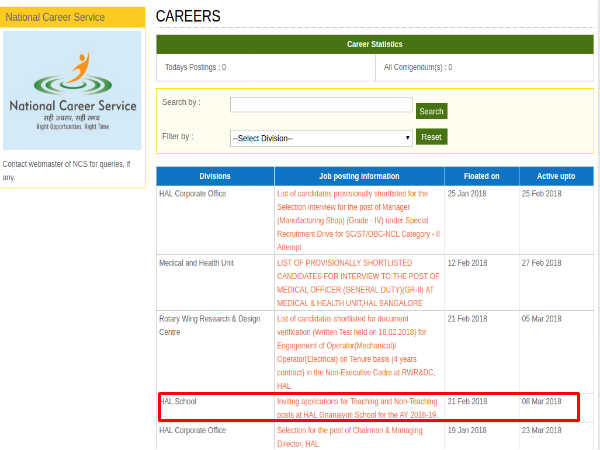Image resolution: width=600 pixels, height=450 pixels.
Task: Click the National Career Service logo image
Action: pos(72,90)
